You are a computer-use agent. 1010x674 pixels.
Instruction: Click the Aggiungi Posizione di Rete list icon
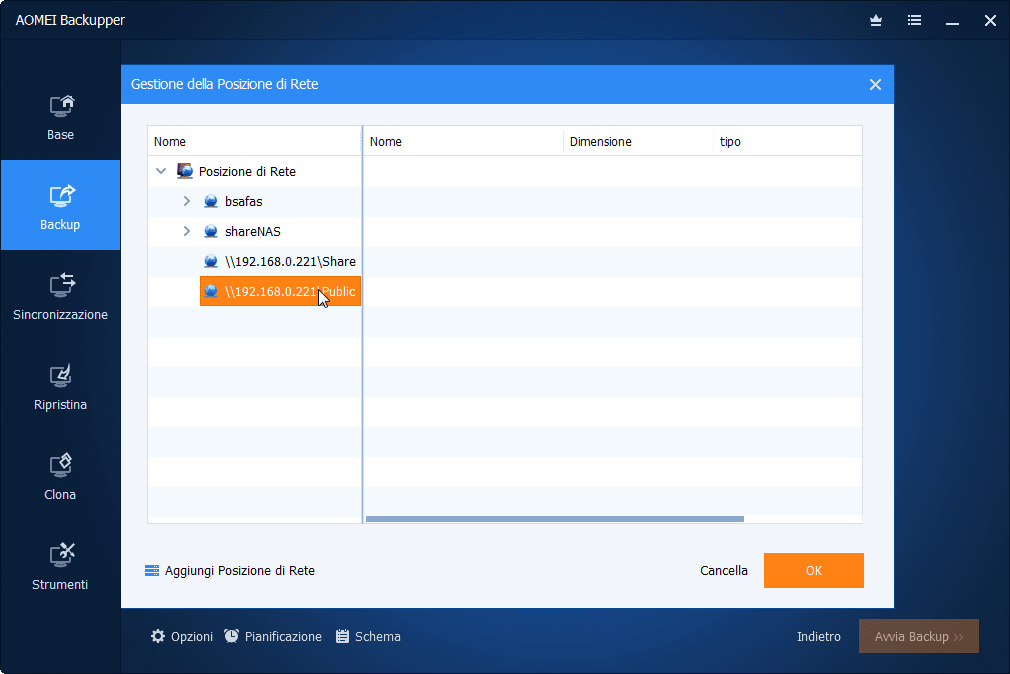pyautogui.click(x=152, y=571)
